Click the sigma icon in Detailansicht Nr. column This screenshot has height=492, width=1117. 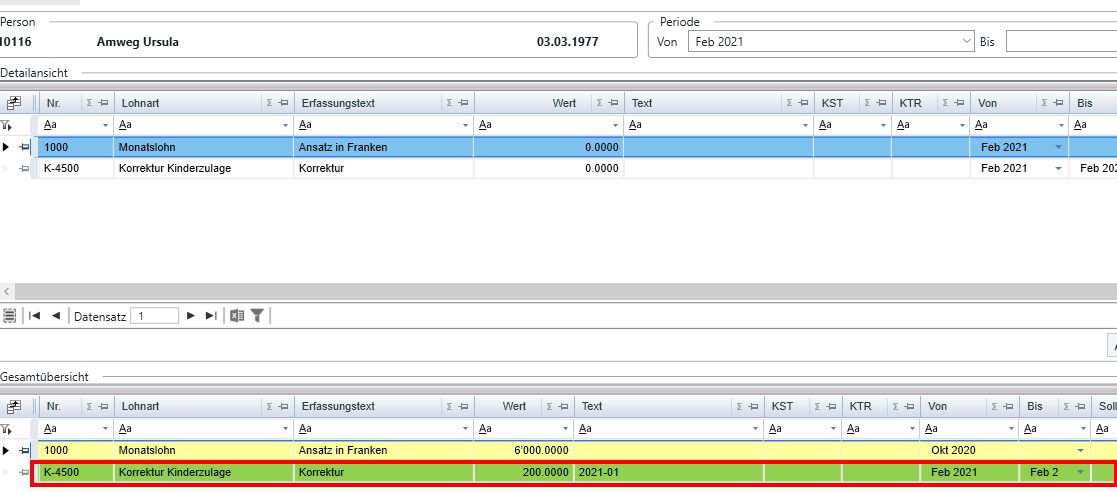pyautogui.click(x=90, y=103)
